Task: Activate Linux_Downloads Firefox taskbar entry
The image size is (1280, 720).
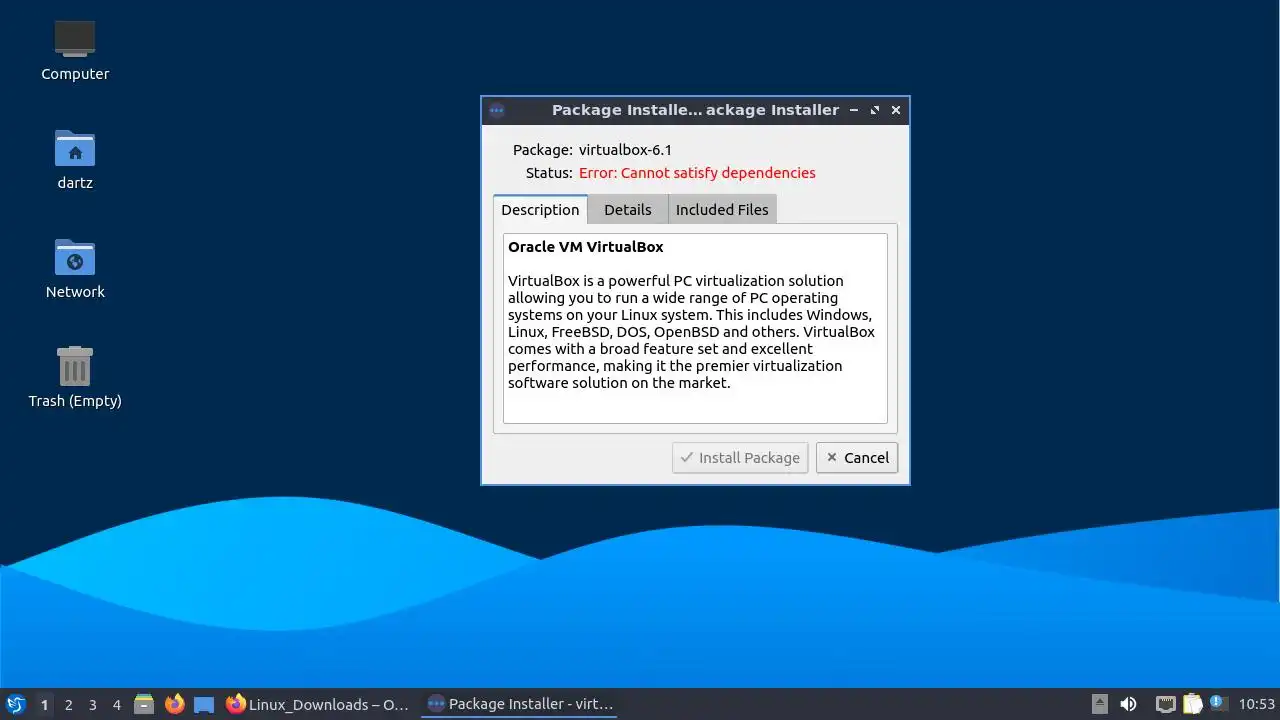Action: (318, 704)
